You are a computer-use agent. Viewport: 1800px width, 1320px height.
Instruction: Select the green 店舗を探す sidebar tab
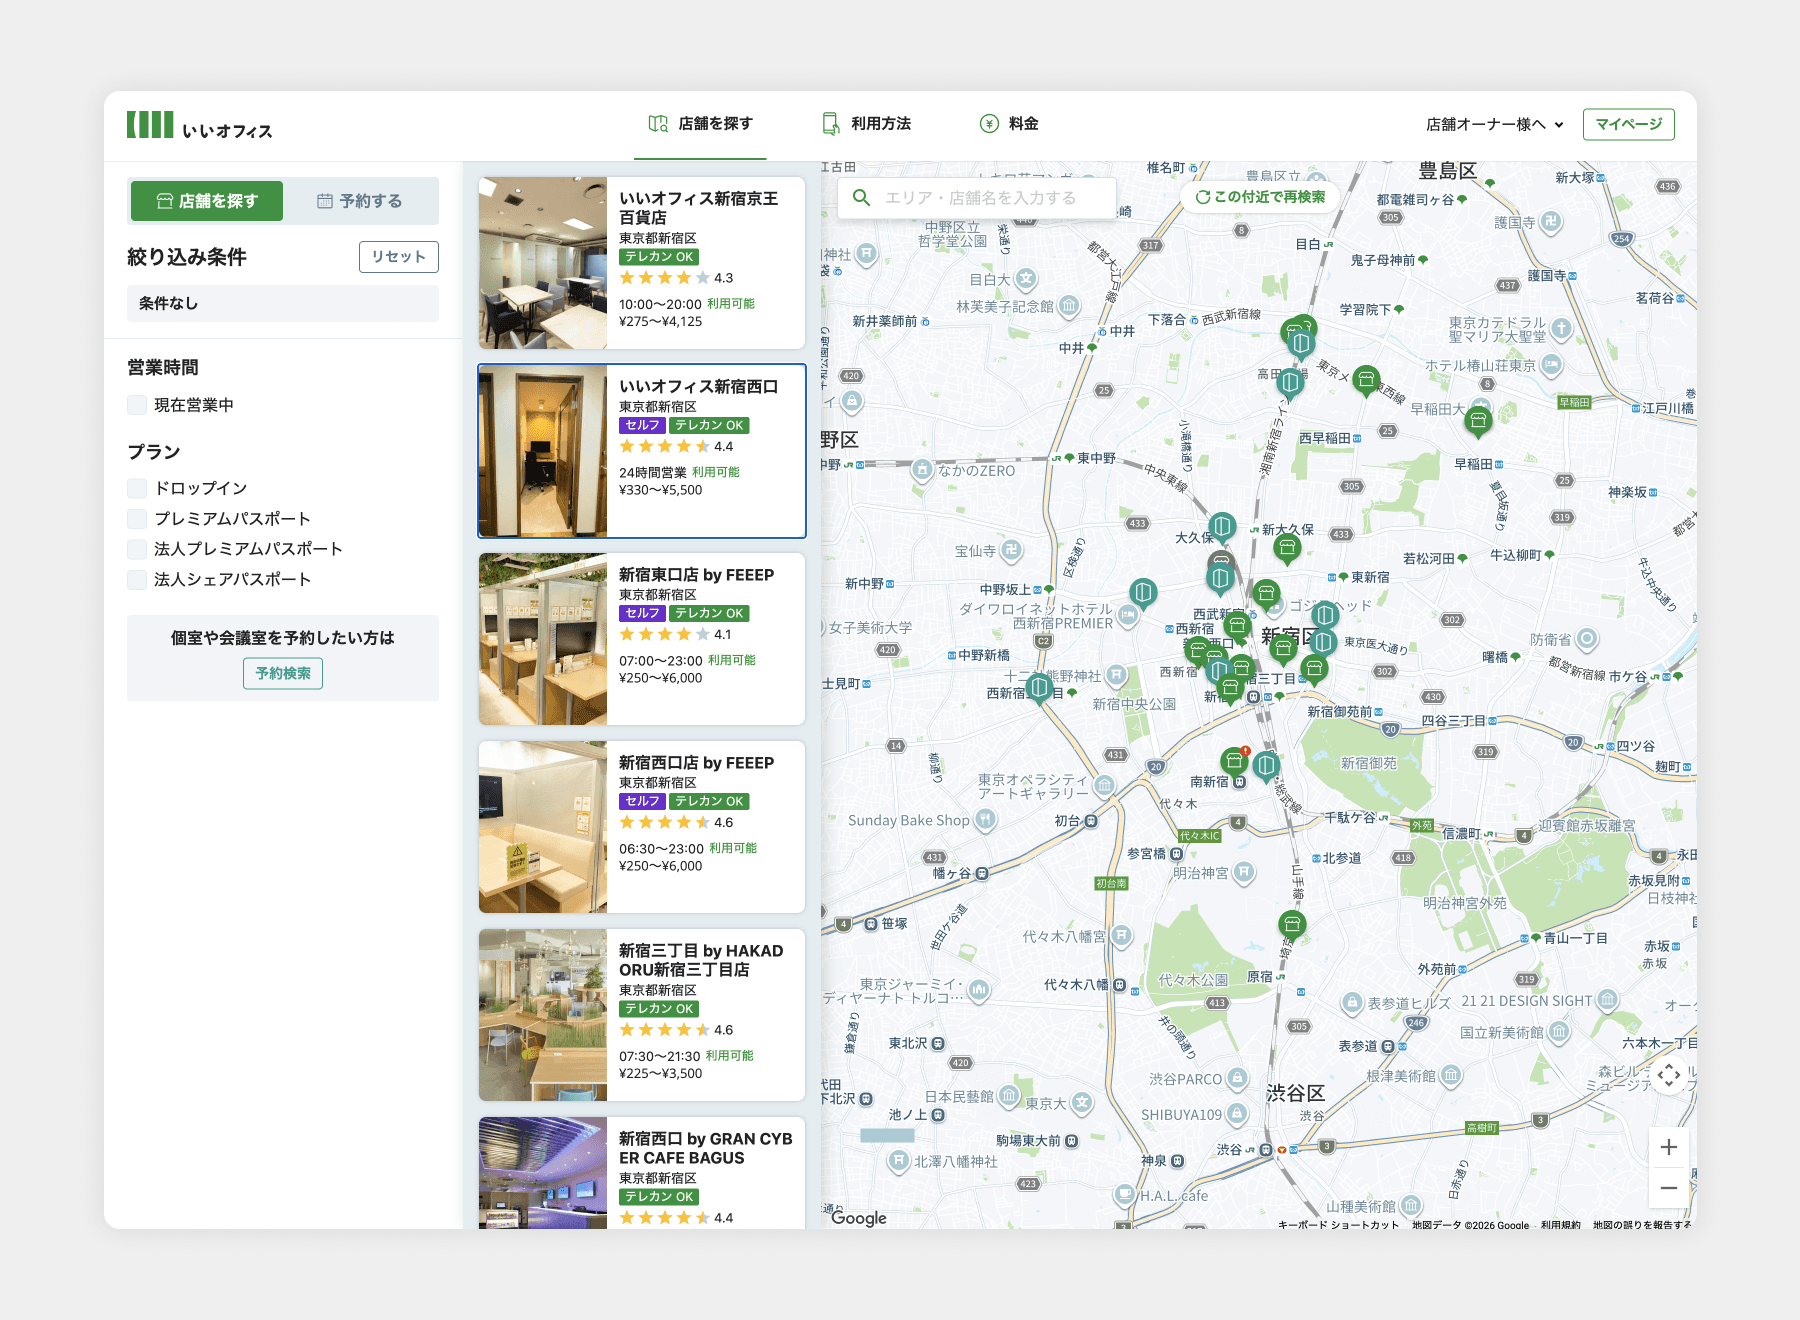click(x=207, y=201)
